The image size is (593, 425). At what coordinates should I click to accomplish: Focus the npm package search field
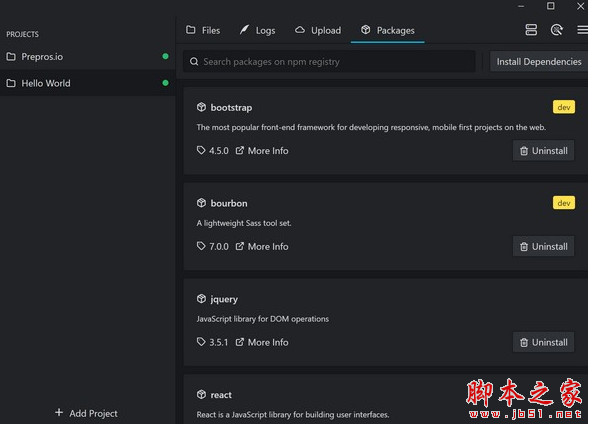point(329,62)
